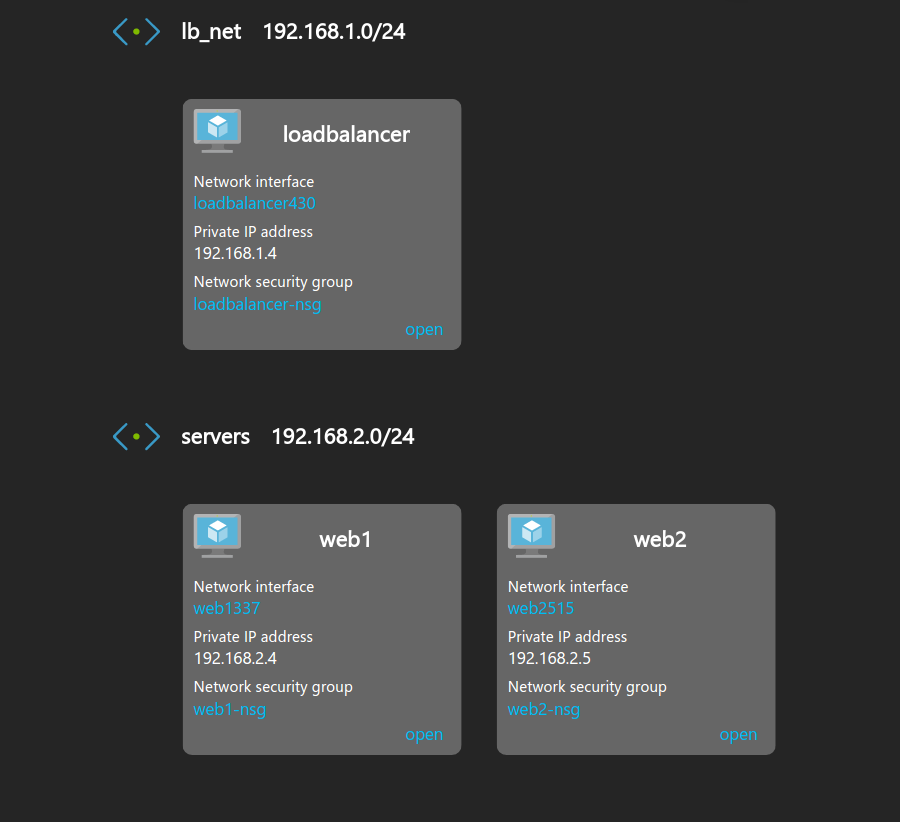The height and width of the screenshot is (822, 900).
Task: Click the 192.168.1.4 private IP address
Action: (235, 253)
